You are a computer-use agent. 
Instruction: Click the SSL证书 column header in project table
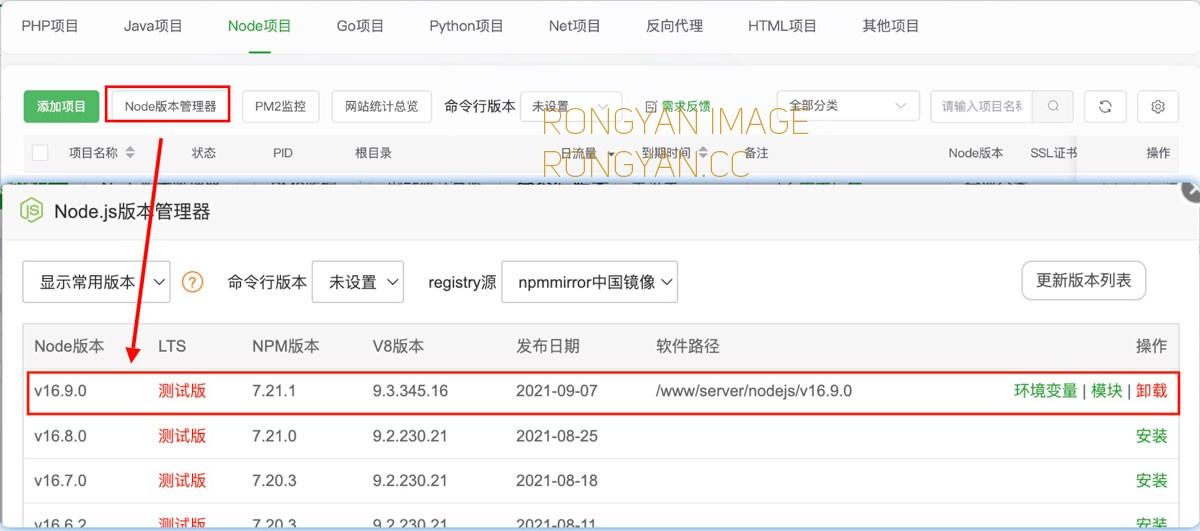(1053, 153)
